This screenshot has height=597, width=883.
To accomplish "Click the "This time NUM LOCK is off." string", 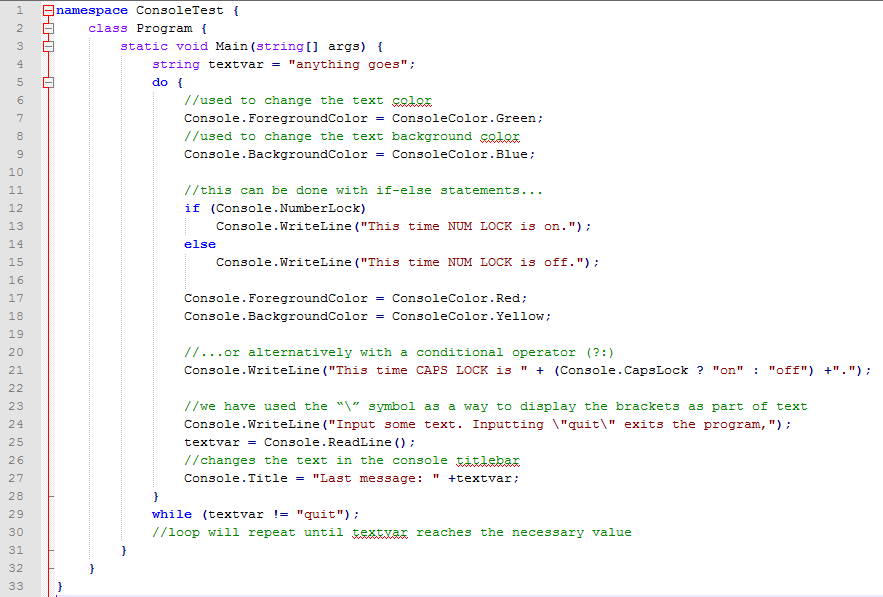I will coord(472,262).
